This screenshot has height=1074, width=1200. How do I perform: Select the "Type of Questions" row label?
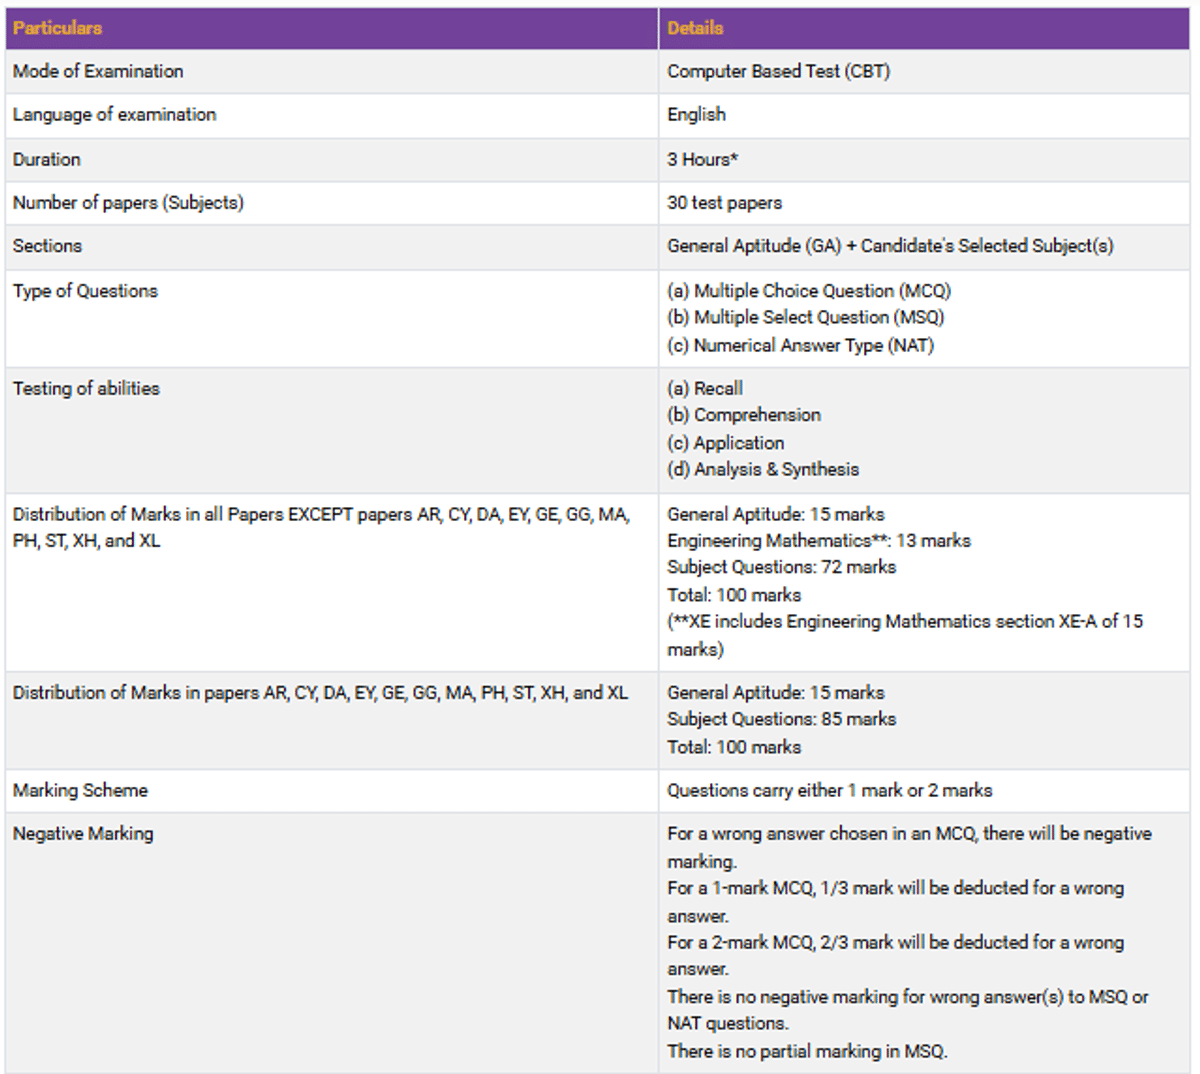(x=85, y=291)
